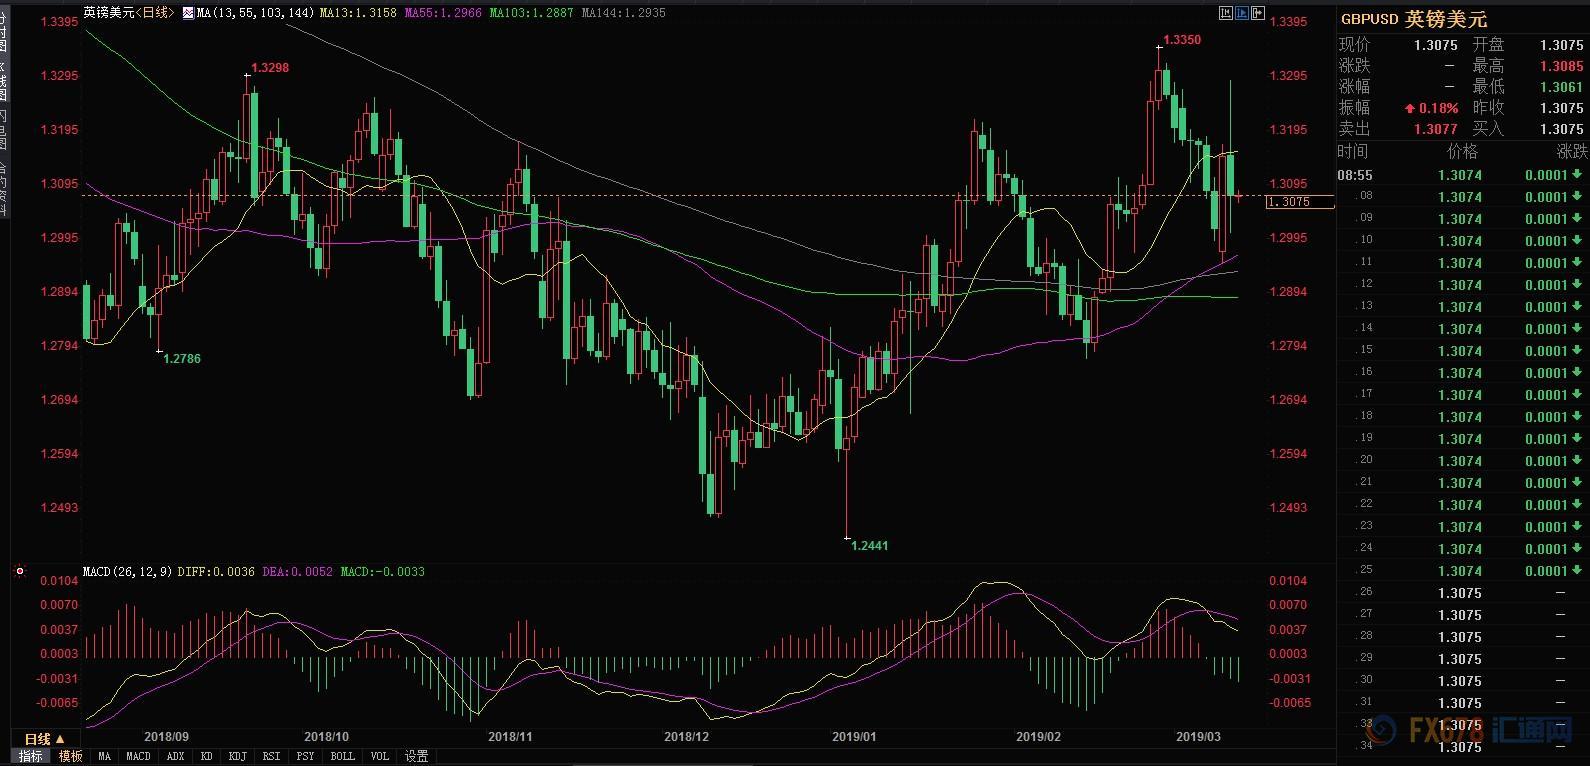The image size is (1590, 766).
Task: Click the 最高 value 1.3085
Action: pyautogui.click(x=1562, y=66)
